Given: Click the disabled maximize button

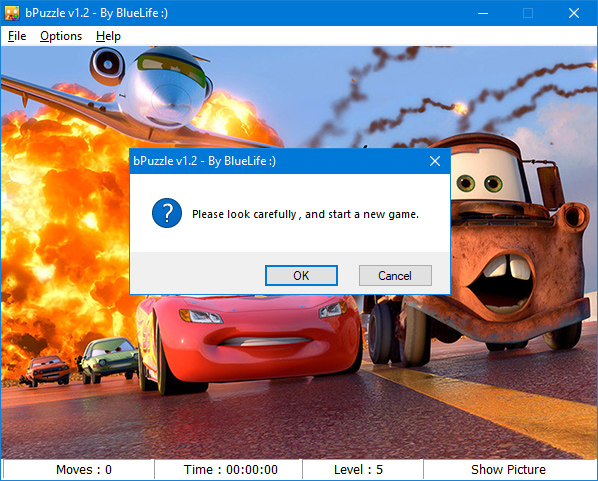Looking at the screenshot, I should point(528,13).
